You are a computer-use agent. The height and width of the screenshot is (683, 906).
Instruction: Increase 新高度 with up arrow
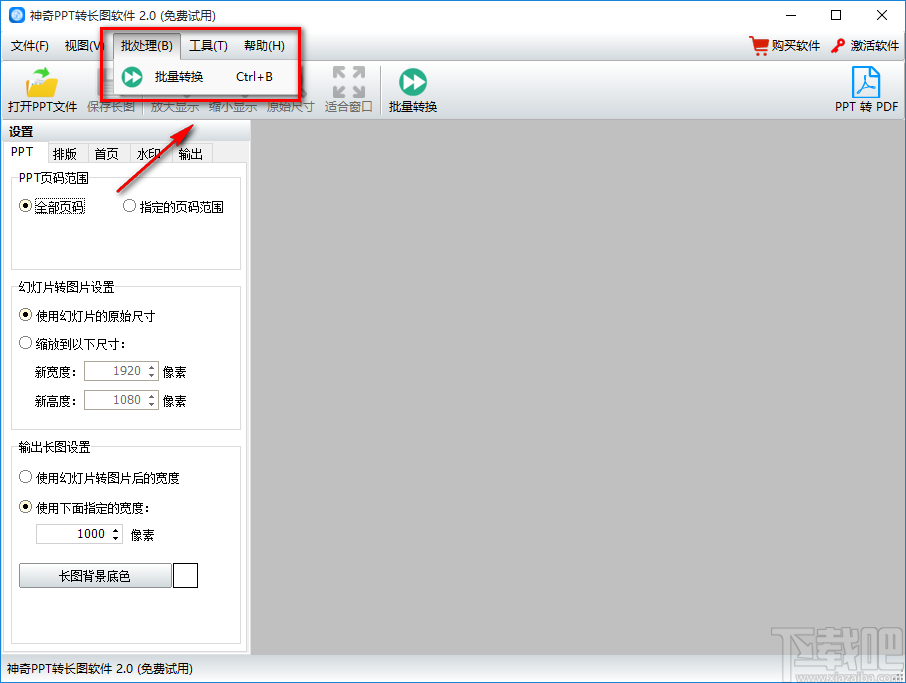click(x=152, y=395)
